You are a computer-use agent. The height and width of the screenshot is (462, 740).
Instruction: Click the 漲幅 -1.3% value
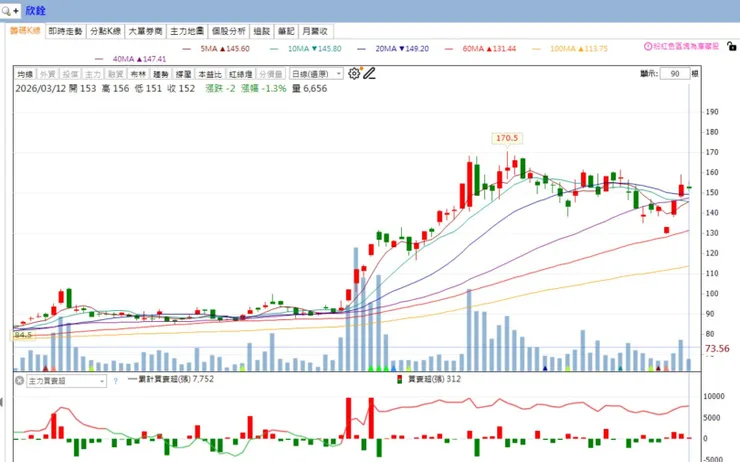coord(264,88)
